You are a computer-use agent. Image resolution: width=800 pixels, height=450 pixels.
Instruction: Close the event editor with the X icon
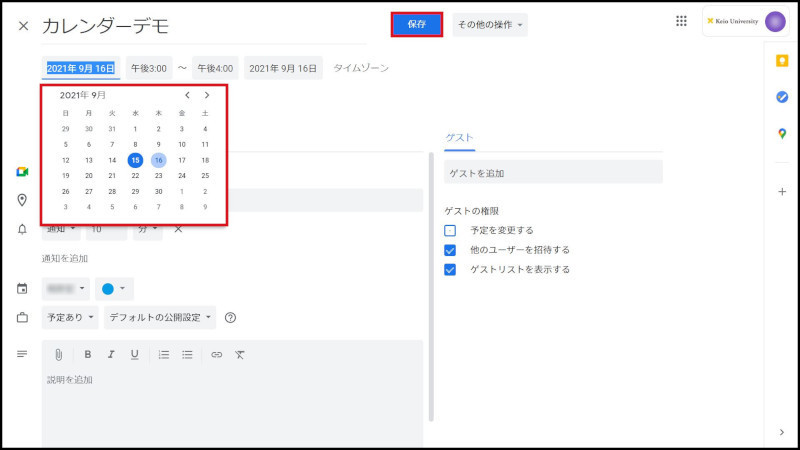23,25
